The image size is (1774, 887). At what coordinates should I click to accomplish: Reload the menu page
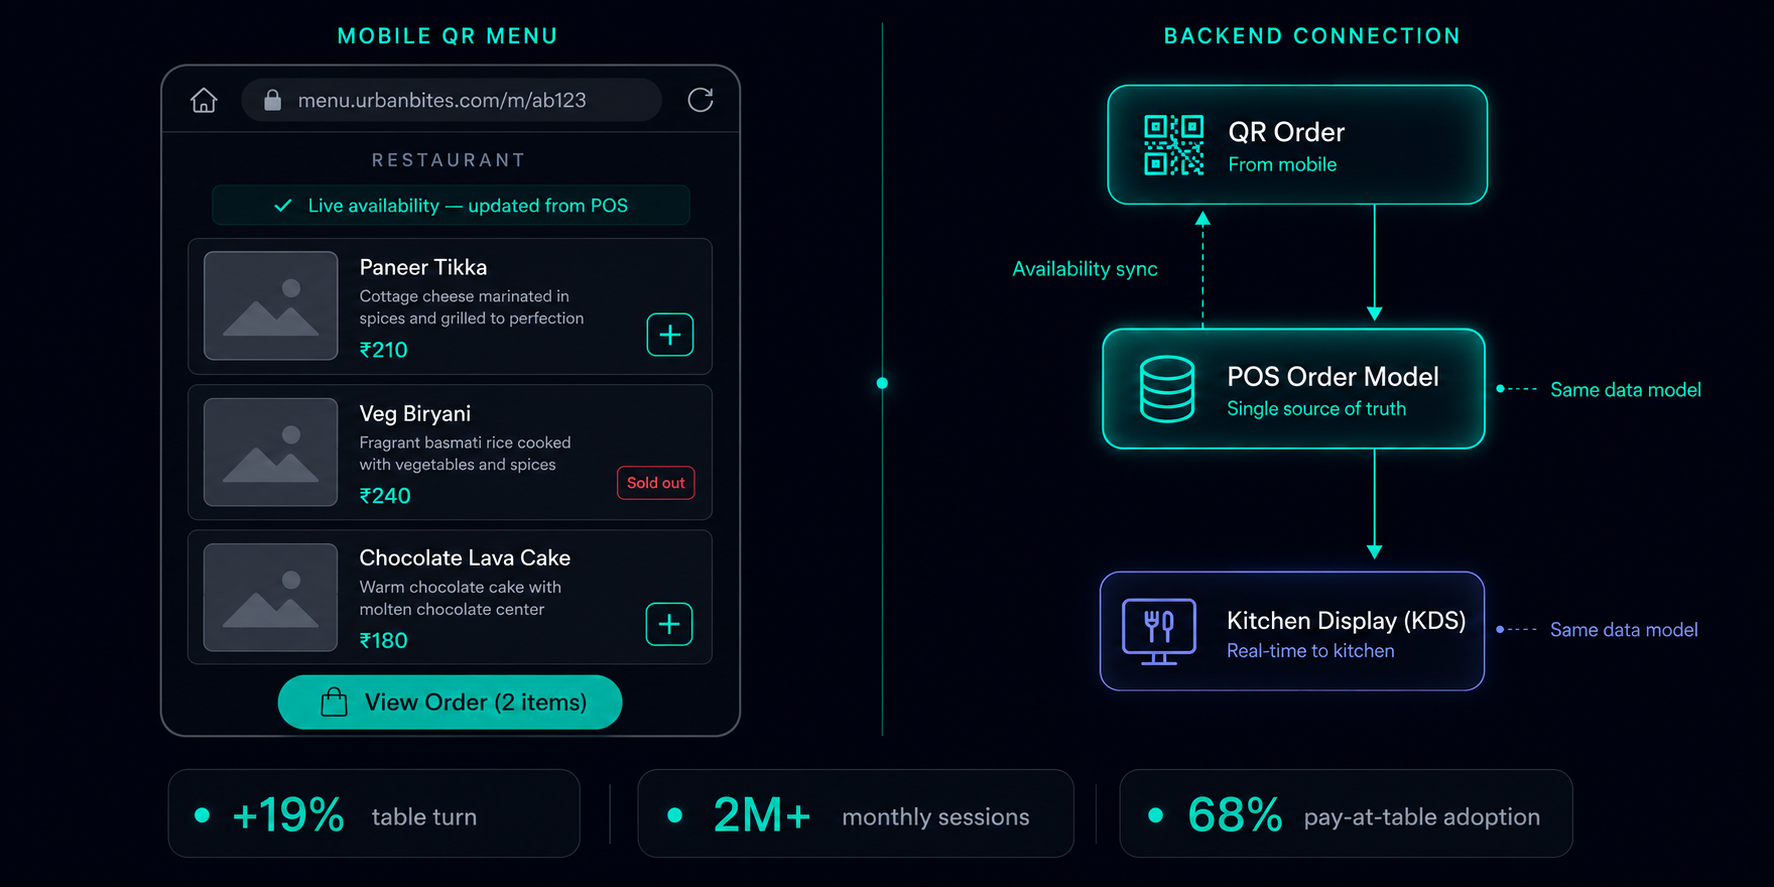[x=701, y=100]
